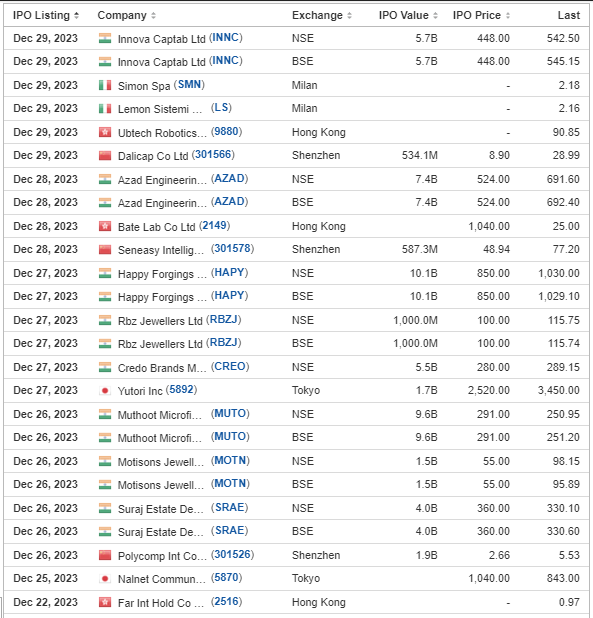
Task: Open 5870 ticker link
Action: click(x=226, y=578)
